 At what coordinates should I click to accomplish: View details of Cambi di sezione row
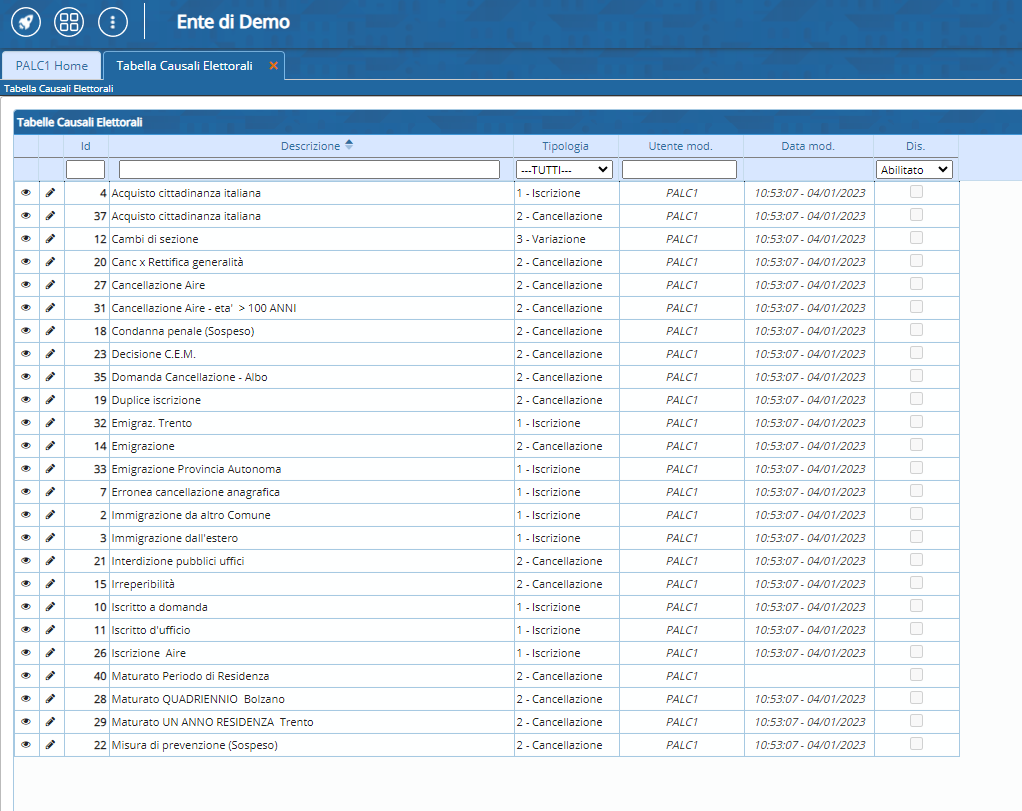(26, 239)
